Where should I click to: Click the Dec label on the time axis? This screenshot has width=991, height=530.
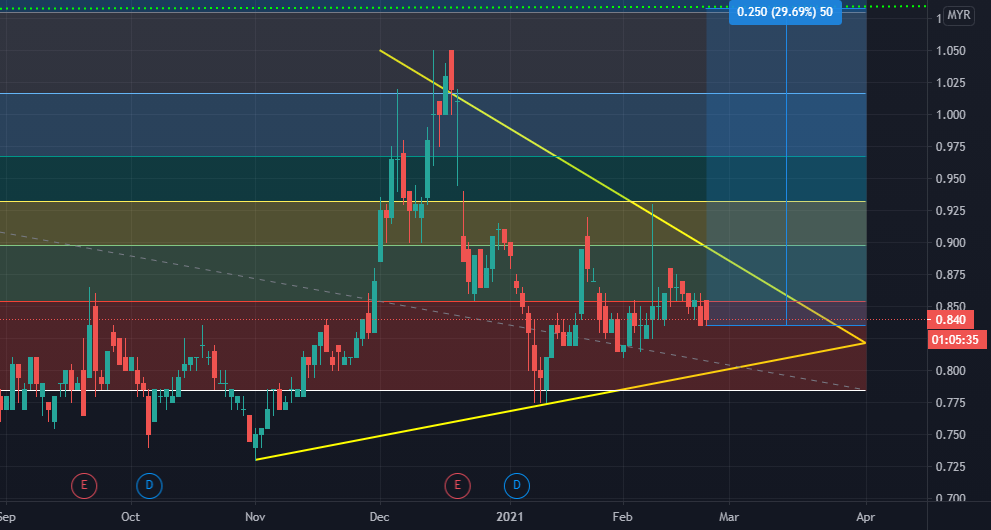point(380,517)
